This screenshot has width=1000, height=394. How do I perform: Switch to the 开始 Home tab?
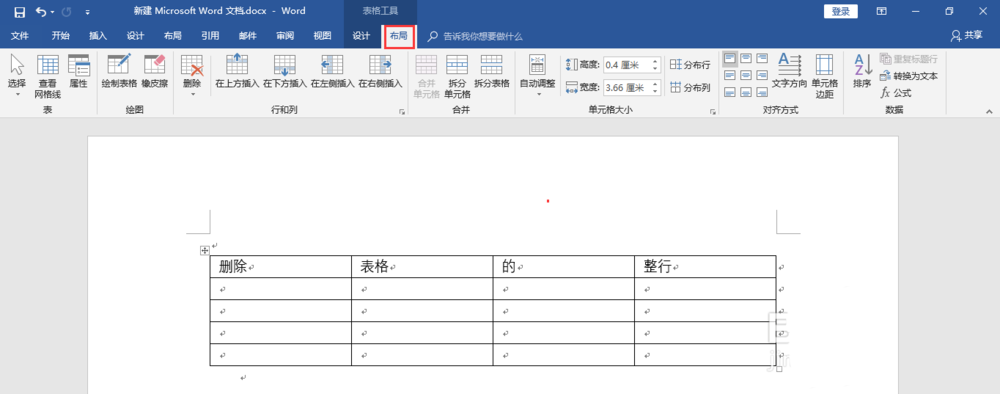pos(61,36)
